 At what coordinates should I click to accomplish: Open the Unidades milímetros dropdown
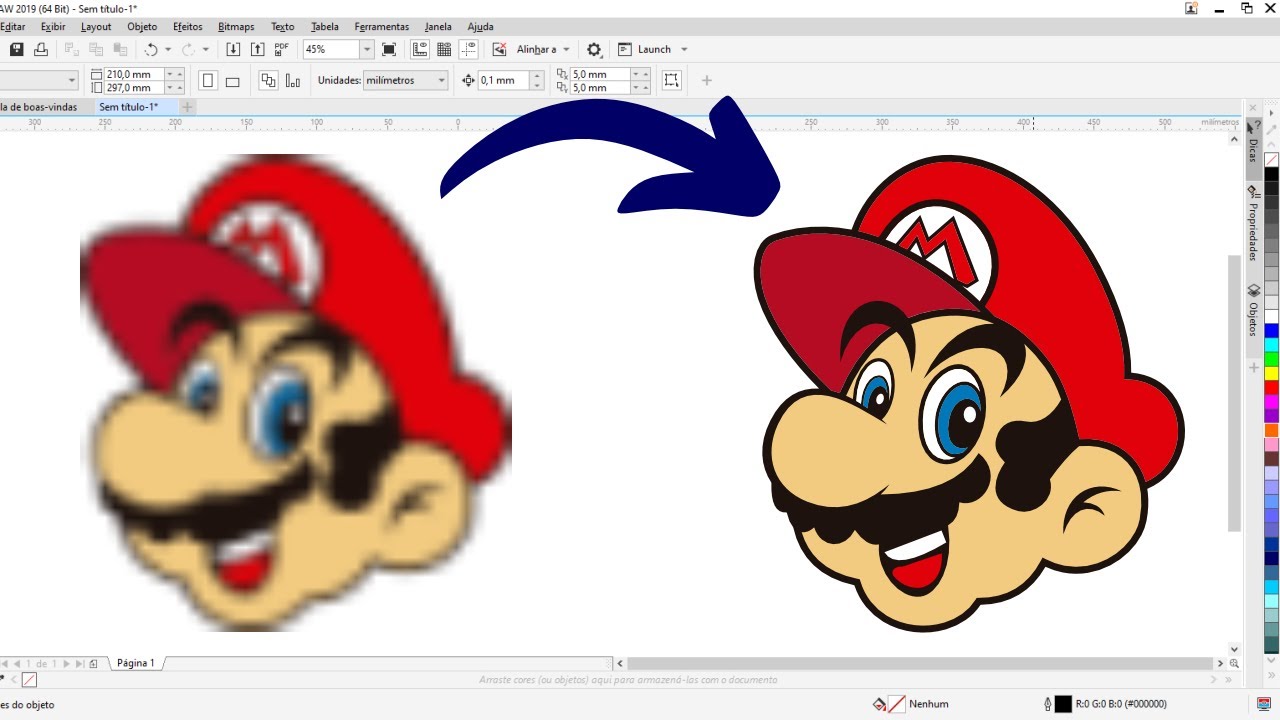404,80
